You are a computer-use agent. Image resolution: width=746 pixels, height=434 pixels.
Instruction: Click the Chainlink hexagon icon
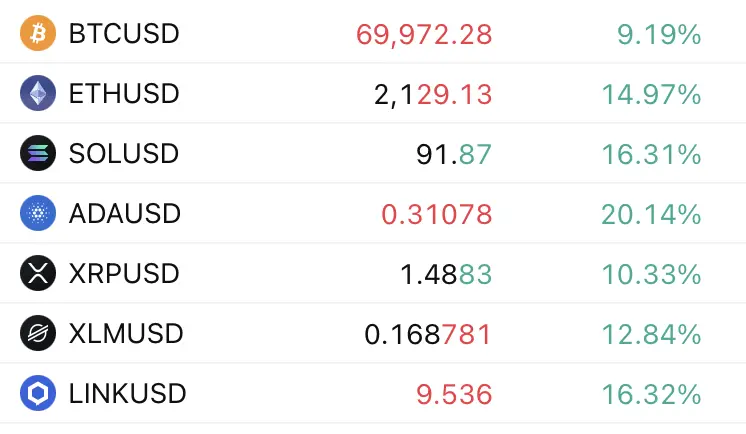click(x=38, y=393)
